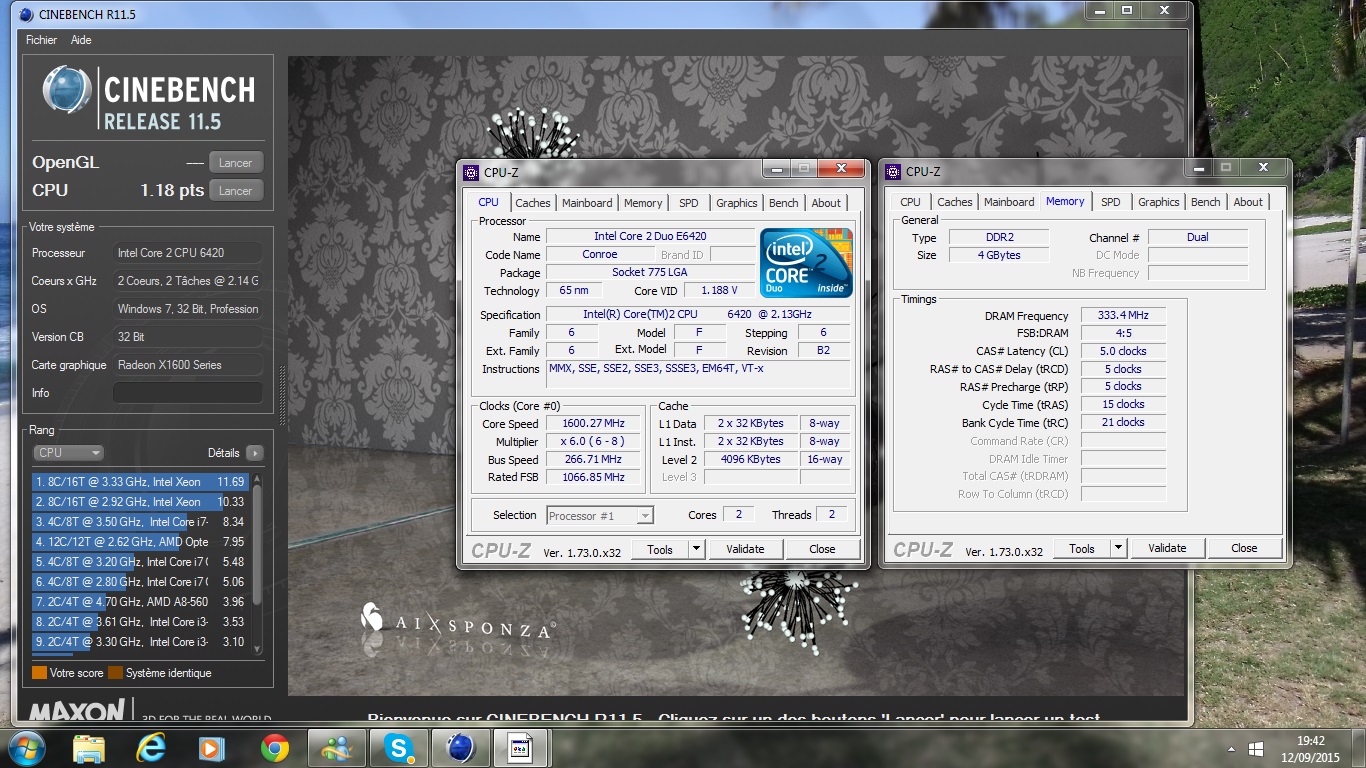Open Graphics tab in CPU-Z processor window
The width and height of the screenshot is (1366, 768).
(x=737, y=203)
